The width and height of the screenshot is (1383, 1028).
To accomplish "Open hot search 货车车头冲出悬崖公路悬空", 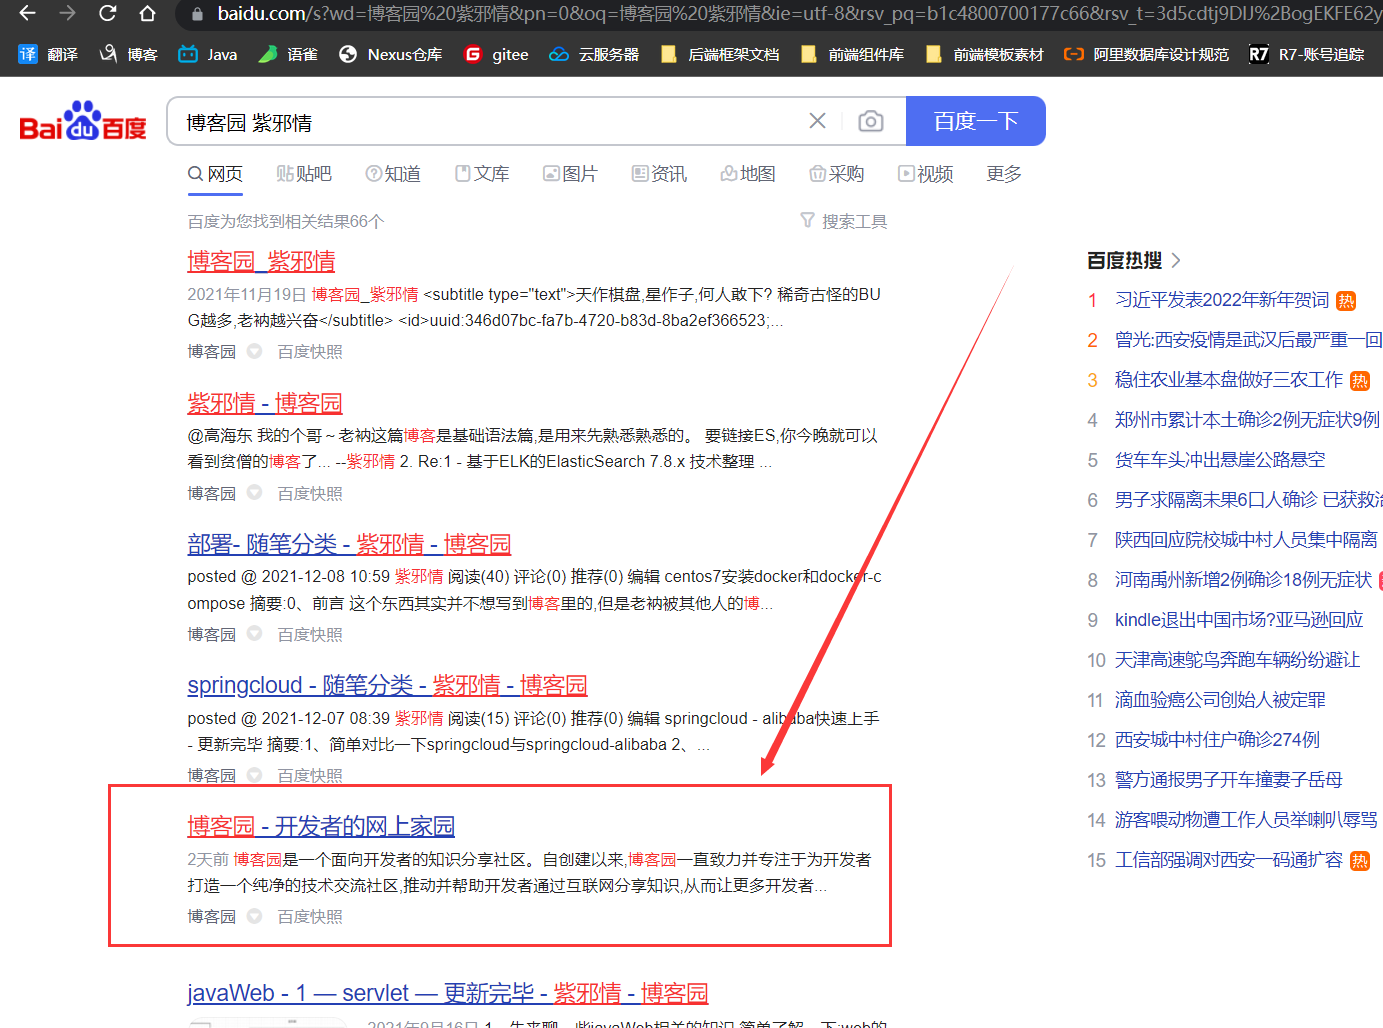I will (1220, 460).
